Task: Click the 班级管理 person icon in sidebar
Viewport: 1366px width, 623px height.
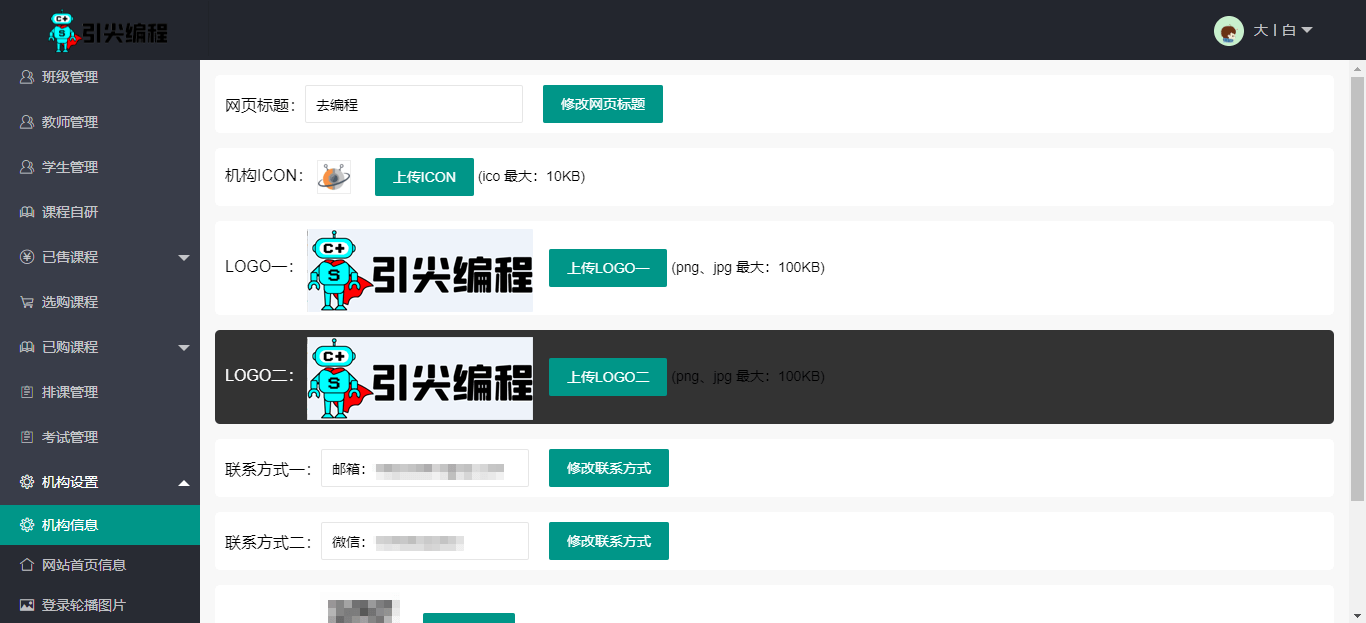Action: tap(27, 77)
